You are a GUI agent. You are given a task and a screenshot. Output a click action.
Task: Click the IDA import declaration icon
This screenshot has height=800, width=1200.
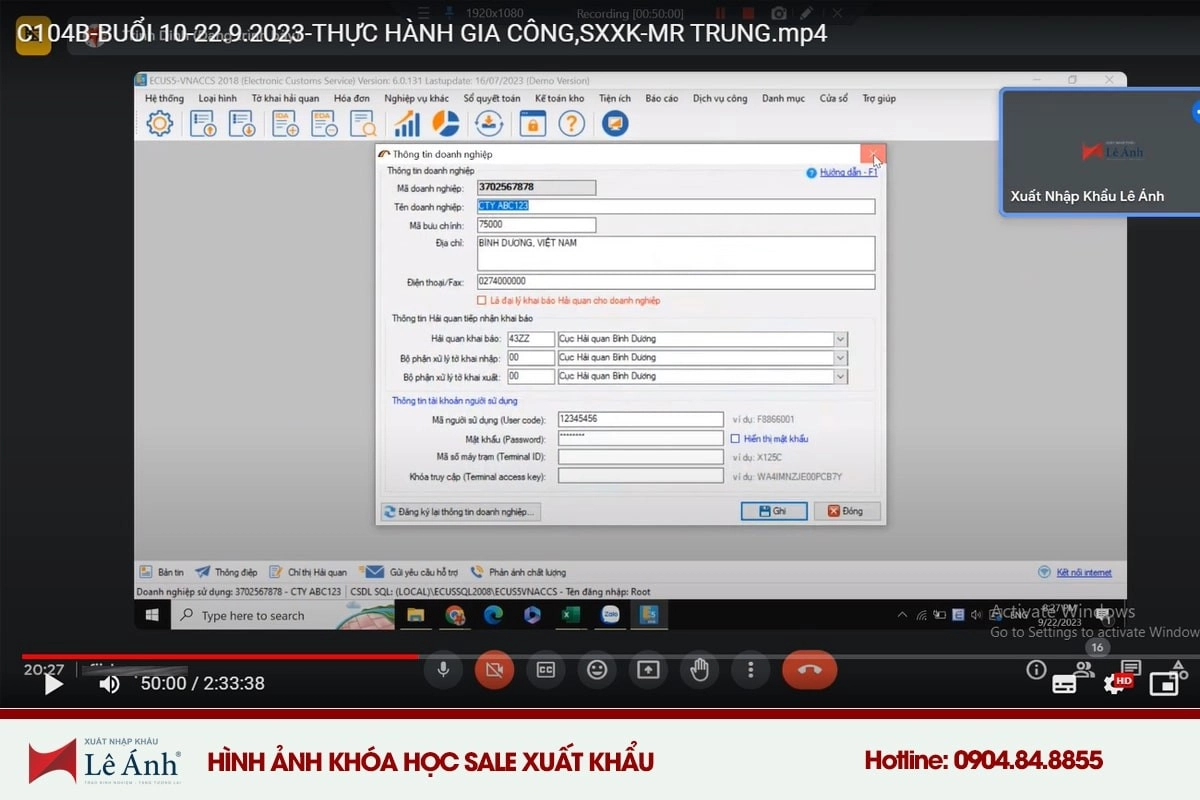tap(285, 123)
